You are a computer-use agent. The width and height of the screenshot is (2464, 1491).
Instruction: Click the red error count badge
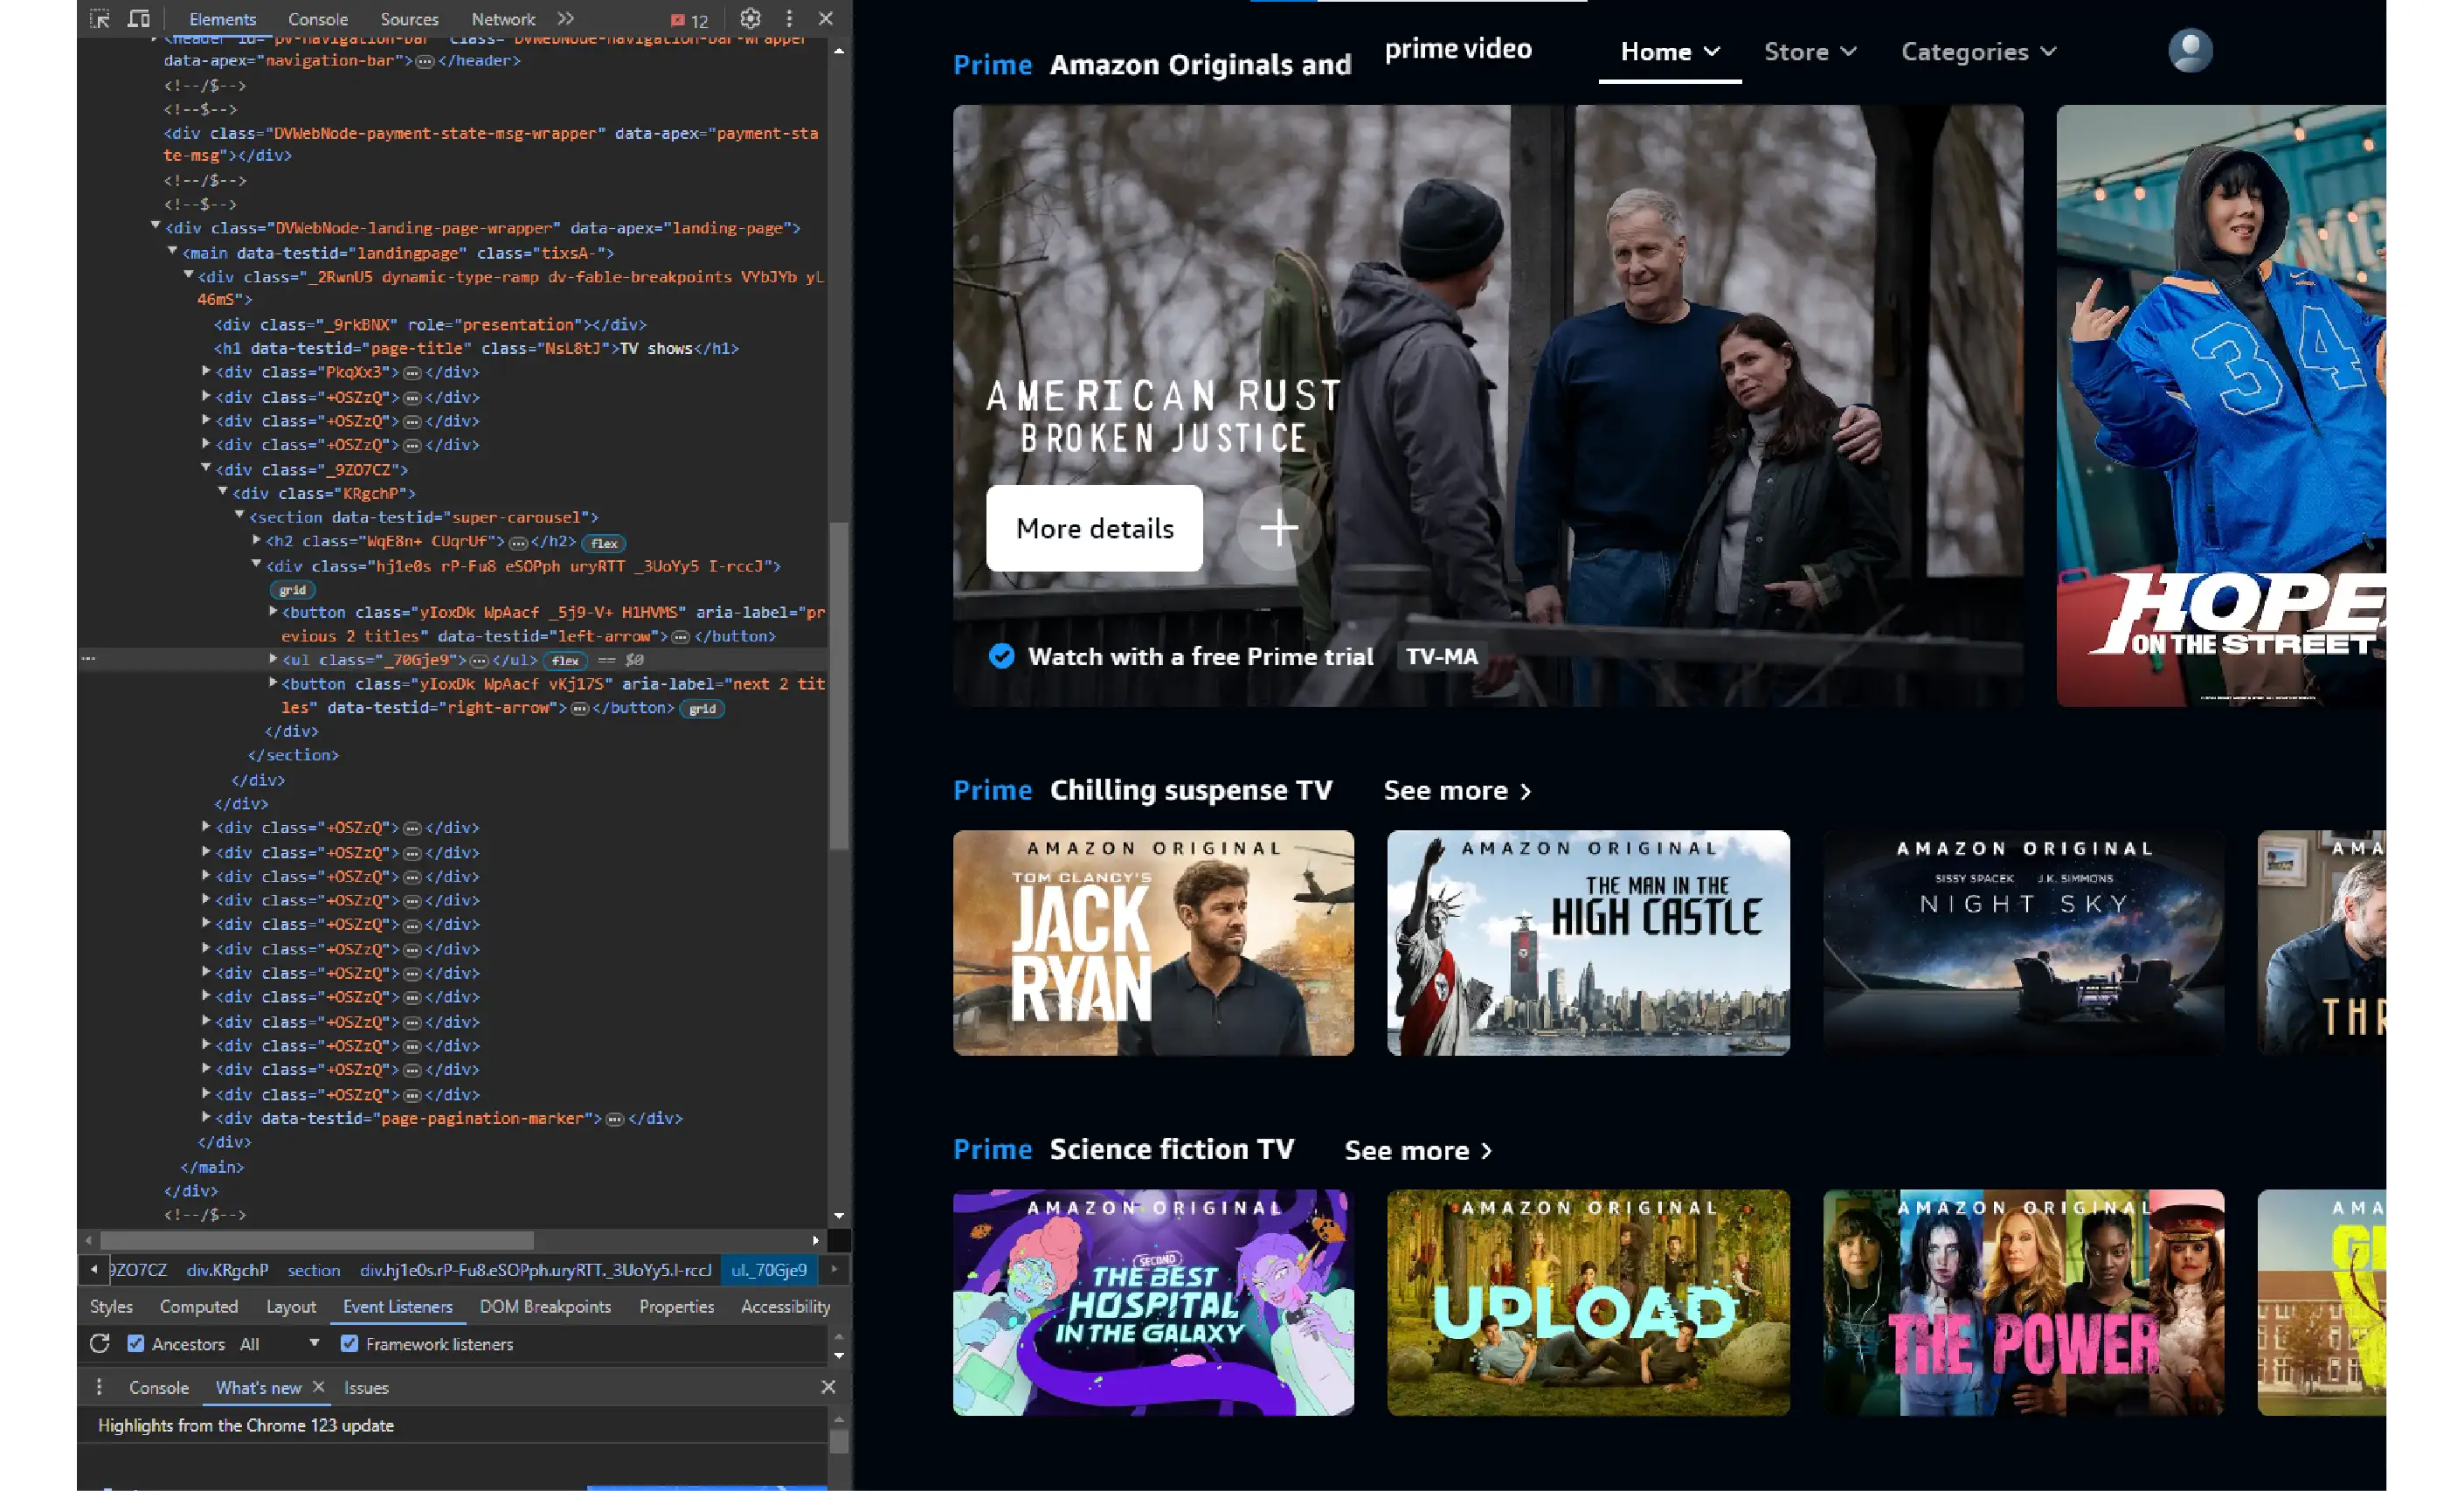[690, 20]
